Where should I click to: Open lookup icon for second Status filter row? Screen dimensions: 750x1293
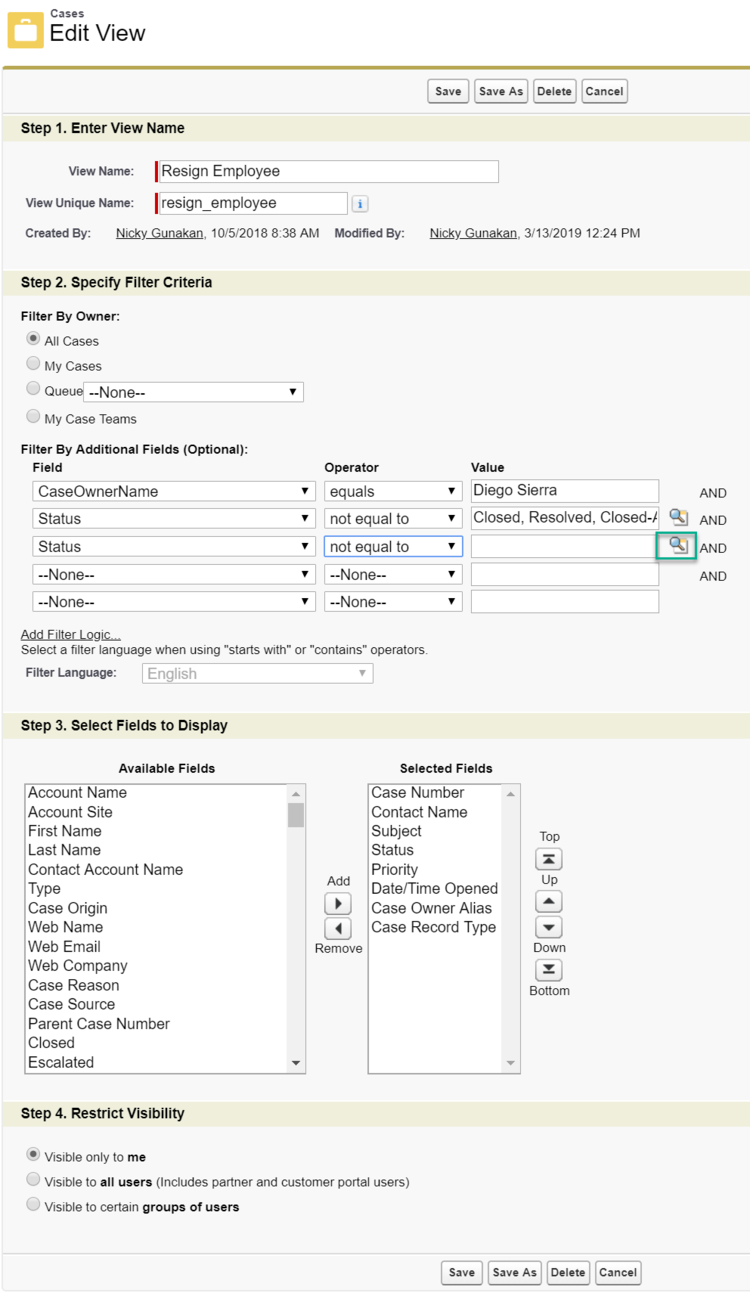(x=678, y=518)
